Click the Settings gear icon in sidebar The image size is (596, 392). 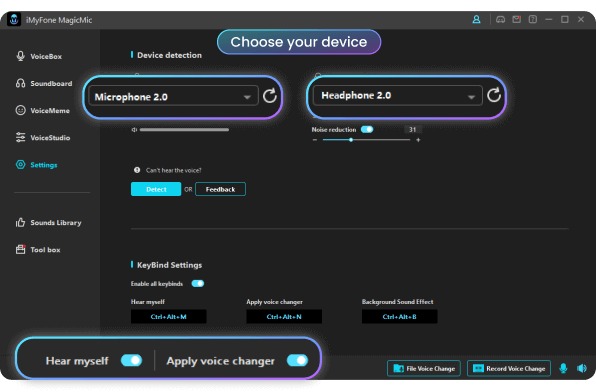(x=21, y=165)
